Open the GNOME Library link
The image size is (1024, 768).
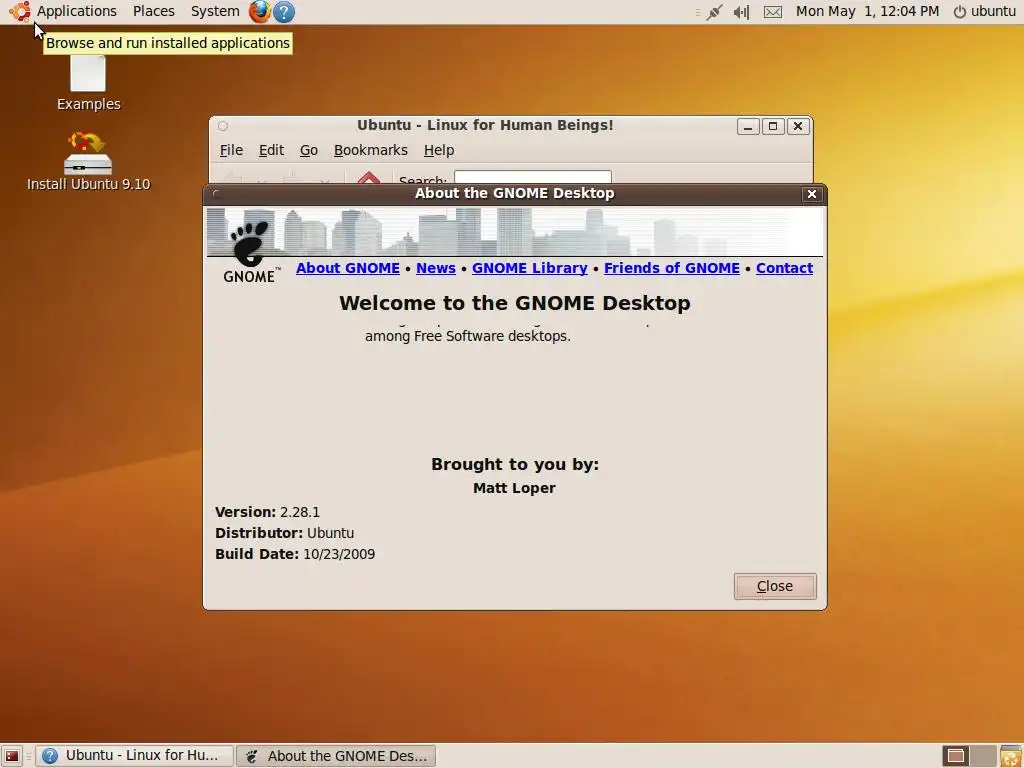pyautogui.click(x=530, y=268)
